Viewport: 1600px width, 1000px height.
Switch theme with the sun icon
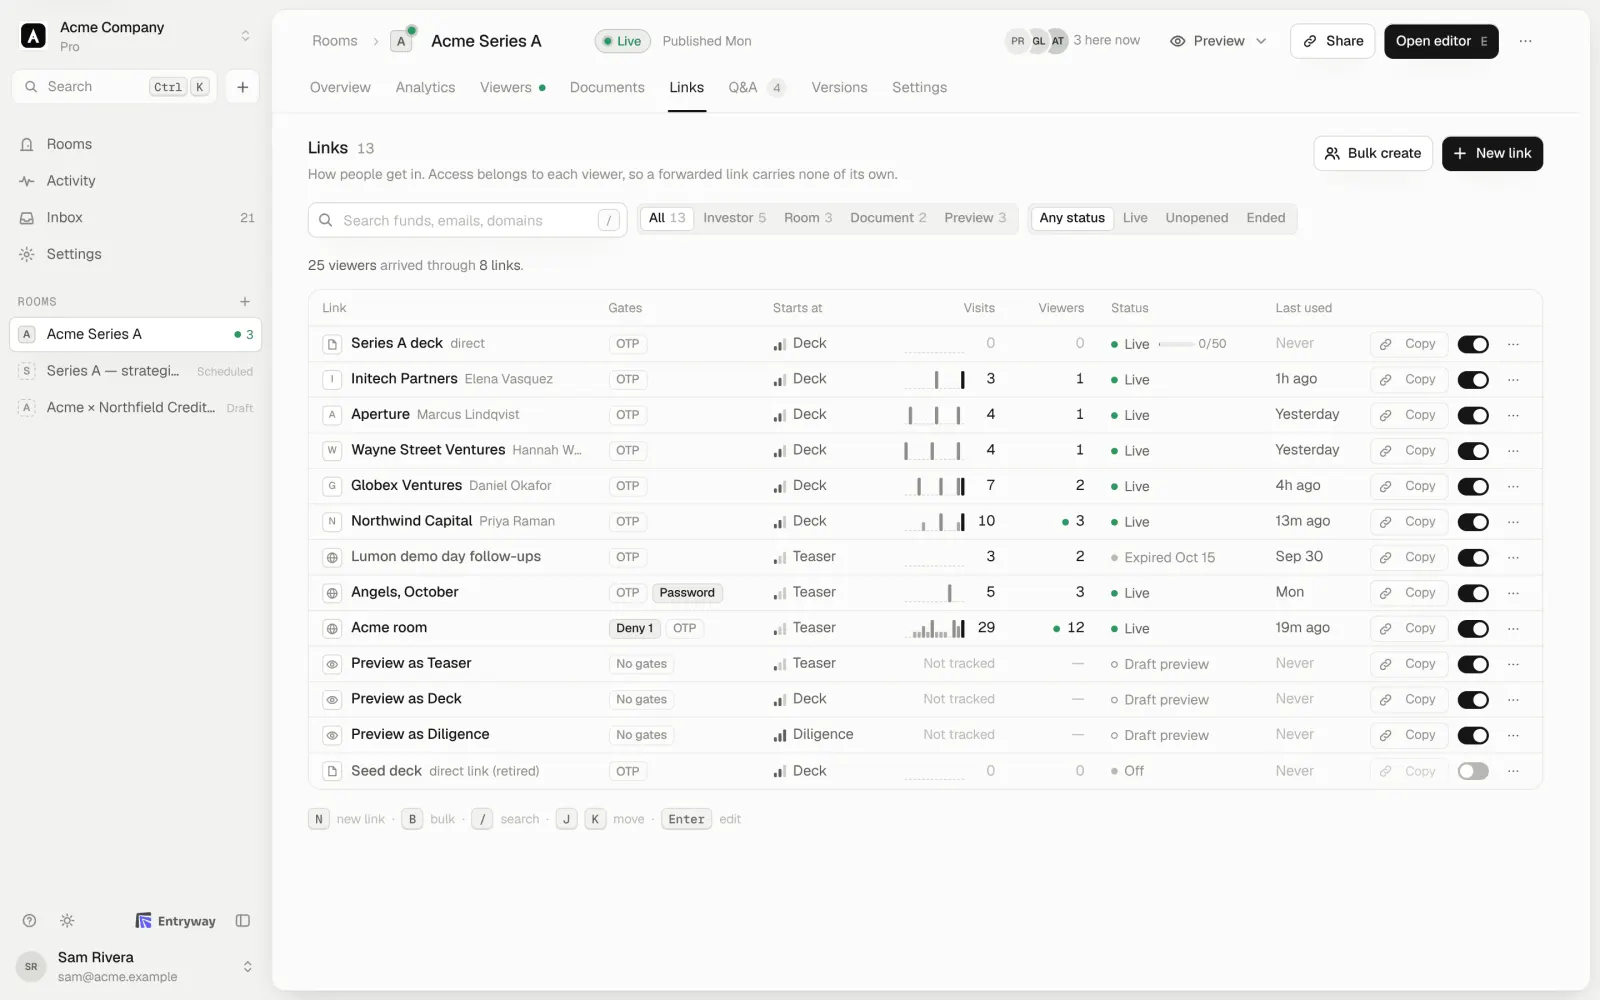coord(67,921)
